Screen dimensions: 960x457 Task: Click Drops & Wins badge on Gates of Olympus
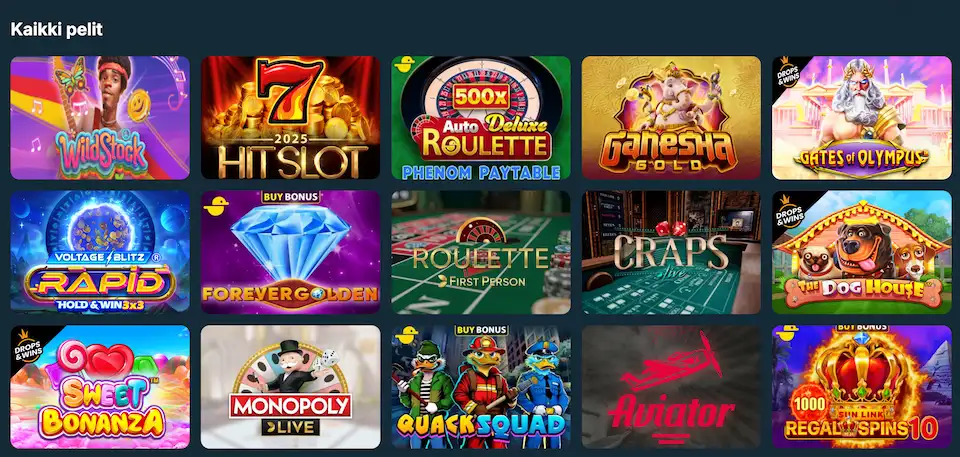[x=790, y=74]
